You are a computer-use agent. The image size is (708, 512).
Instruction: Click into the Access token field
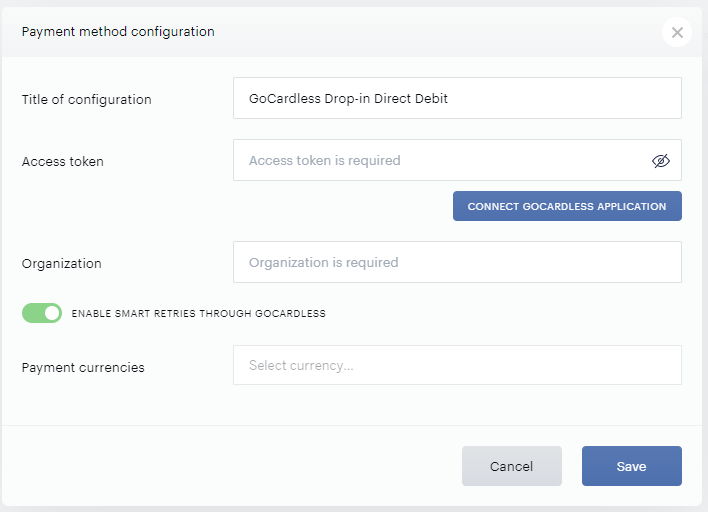[457, 160]
